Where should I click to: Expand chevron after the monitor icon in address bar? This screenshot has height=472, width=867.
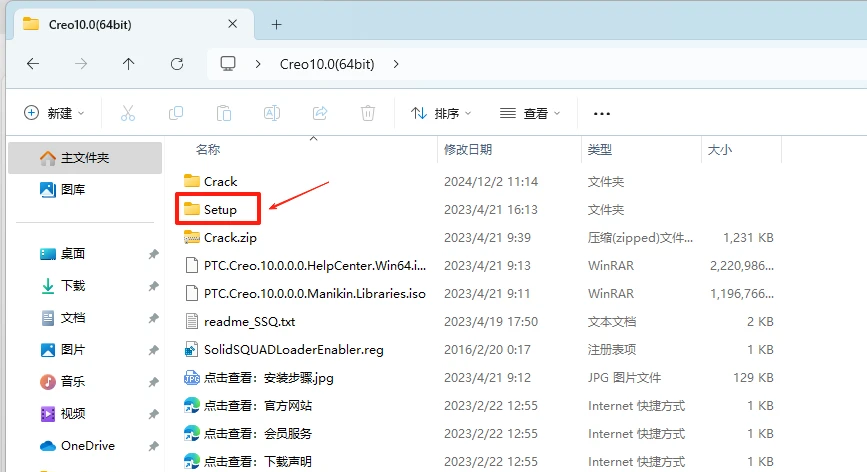click(258, 64)
